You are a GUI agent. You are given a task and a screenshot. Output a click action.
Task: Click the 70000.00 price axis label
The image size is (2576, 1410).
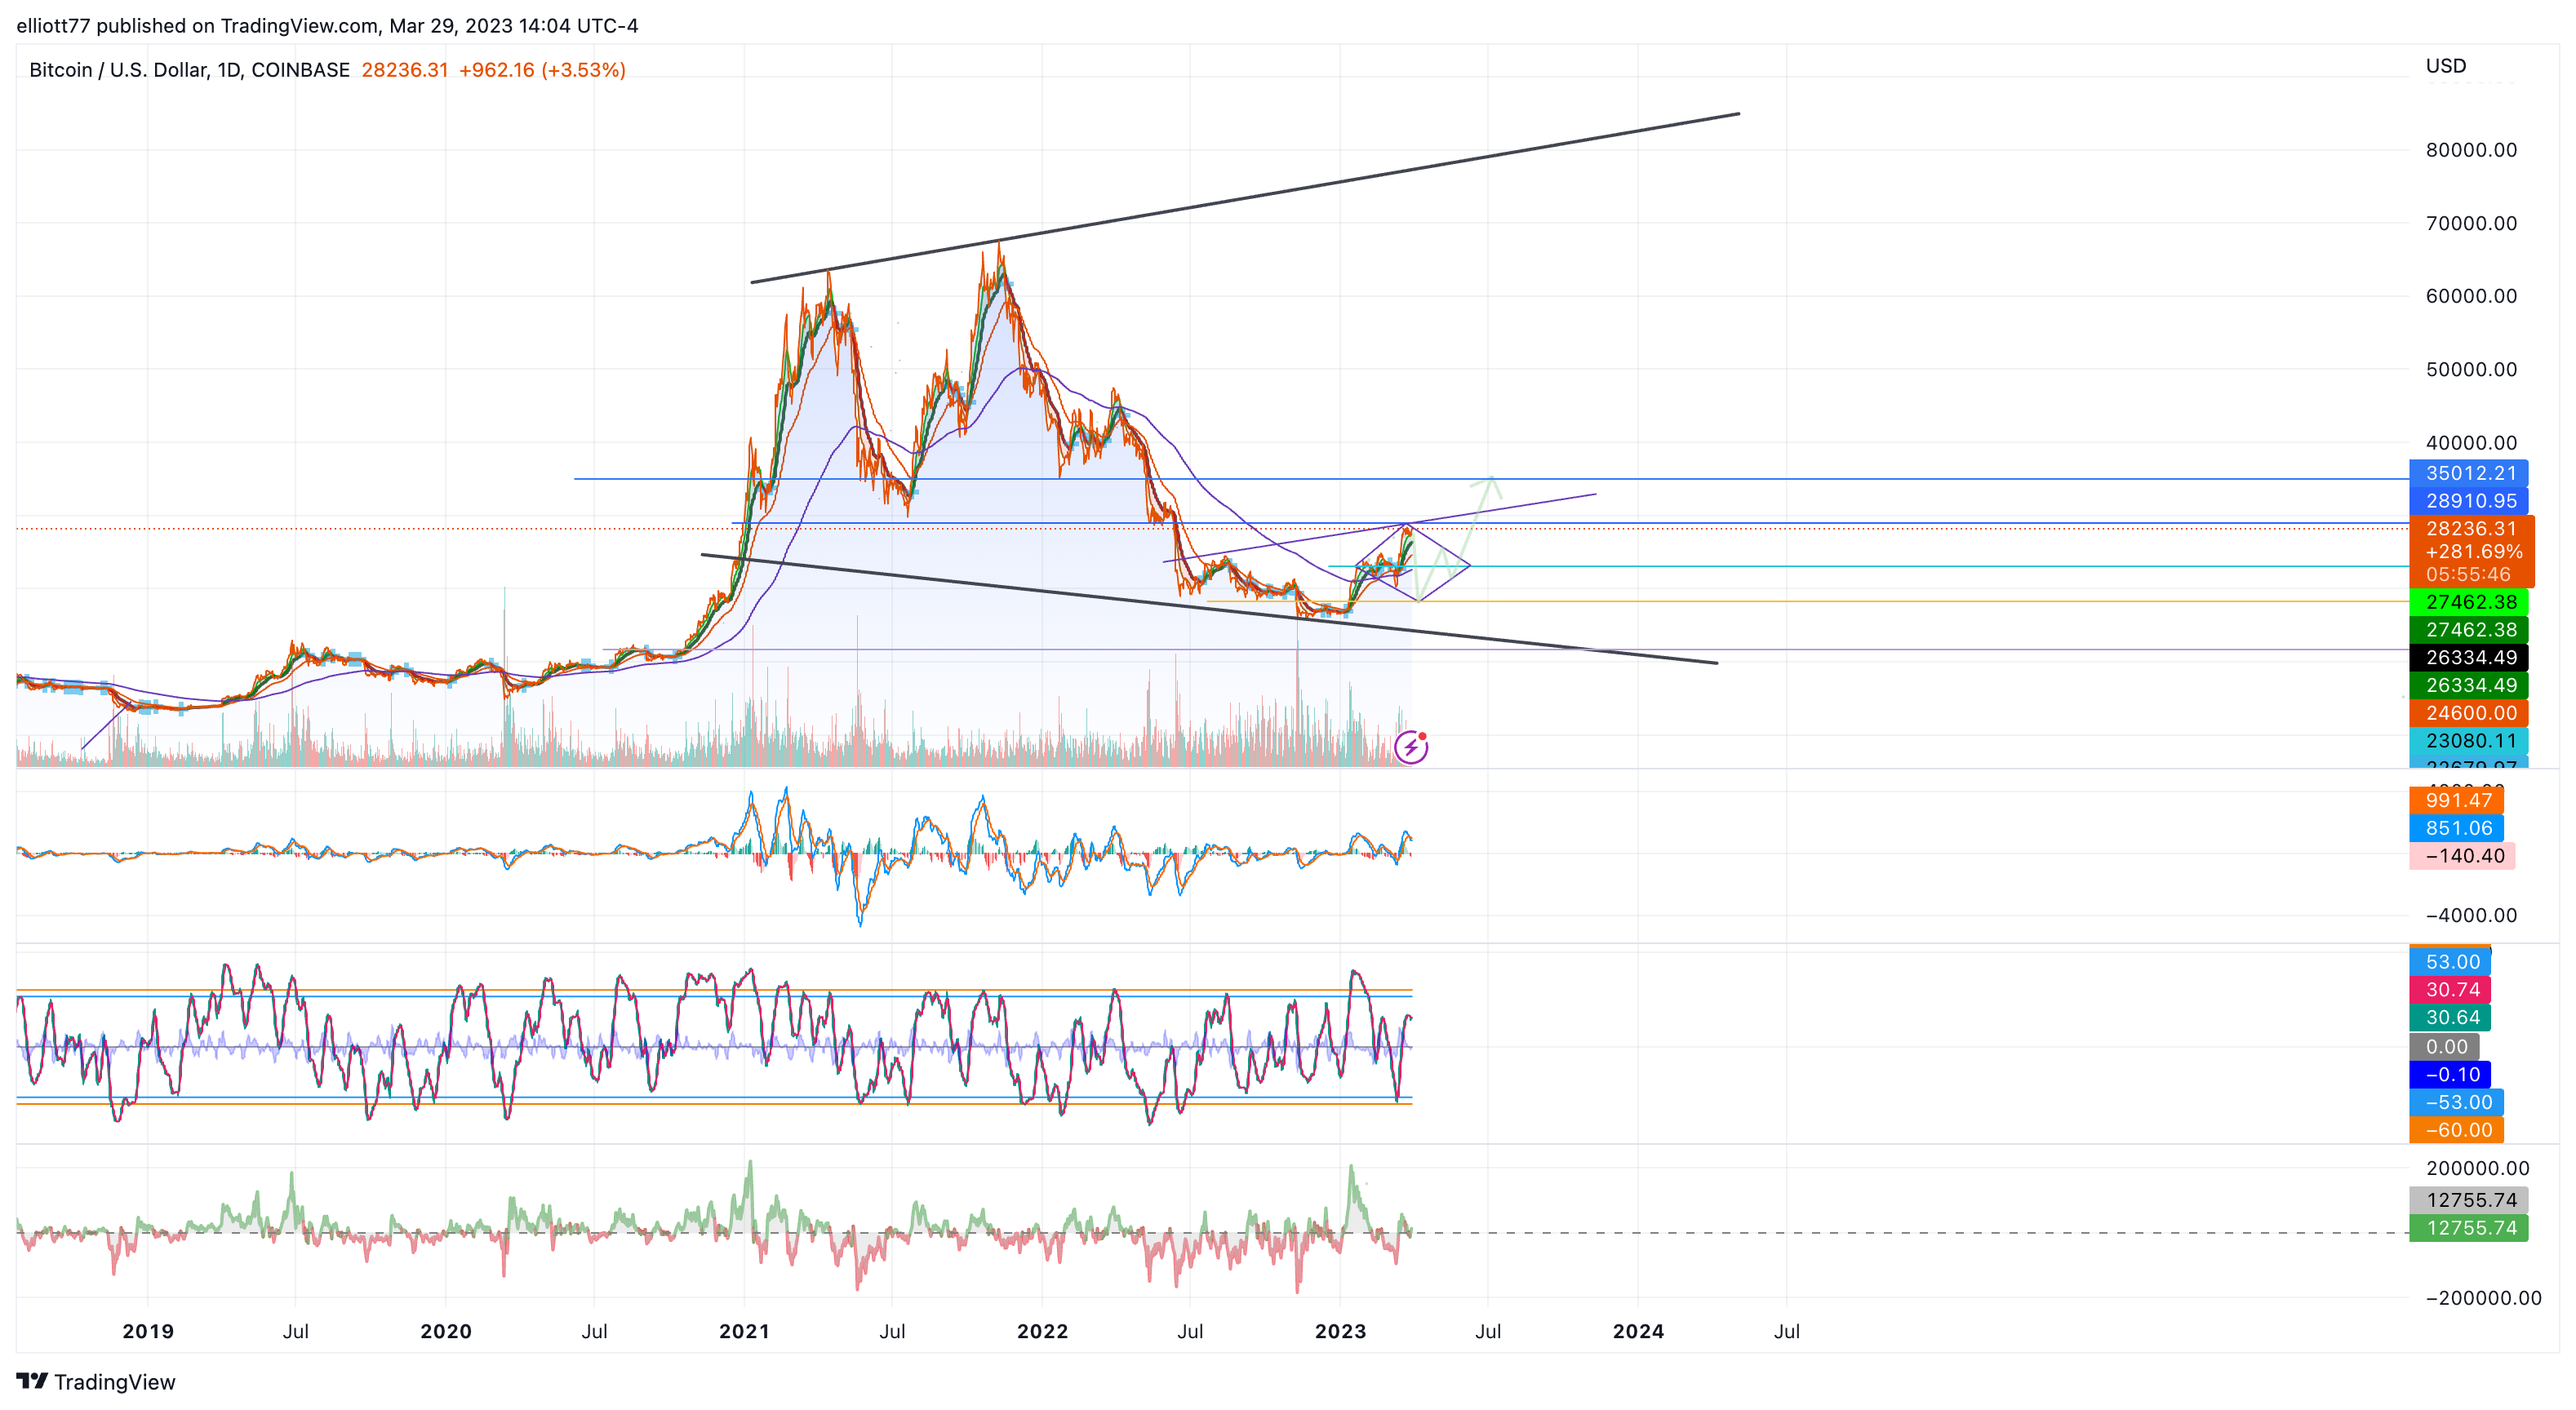2471,223
